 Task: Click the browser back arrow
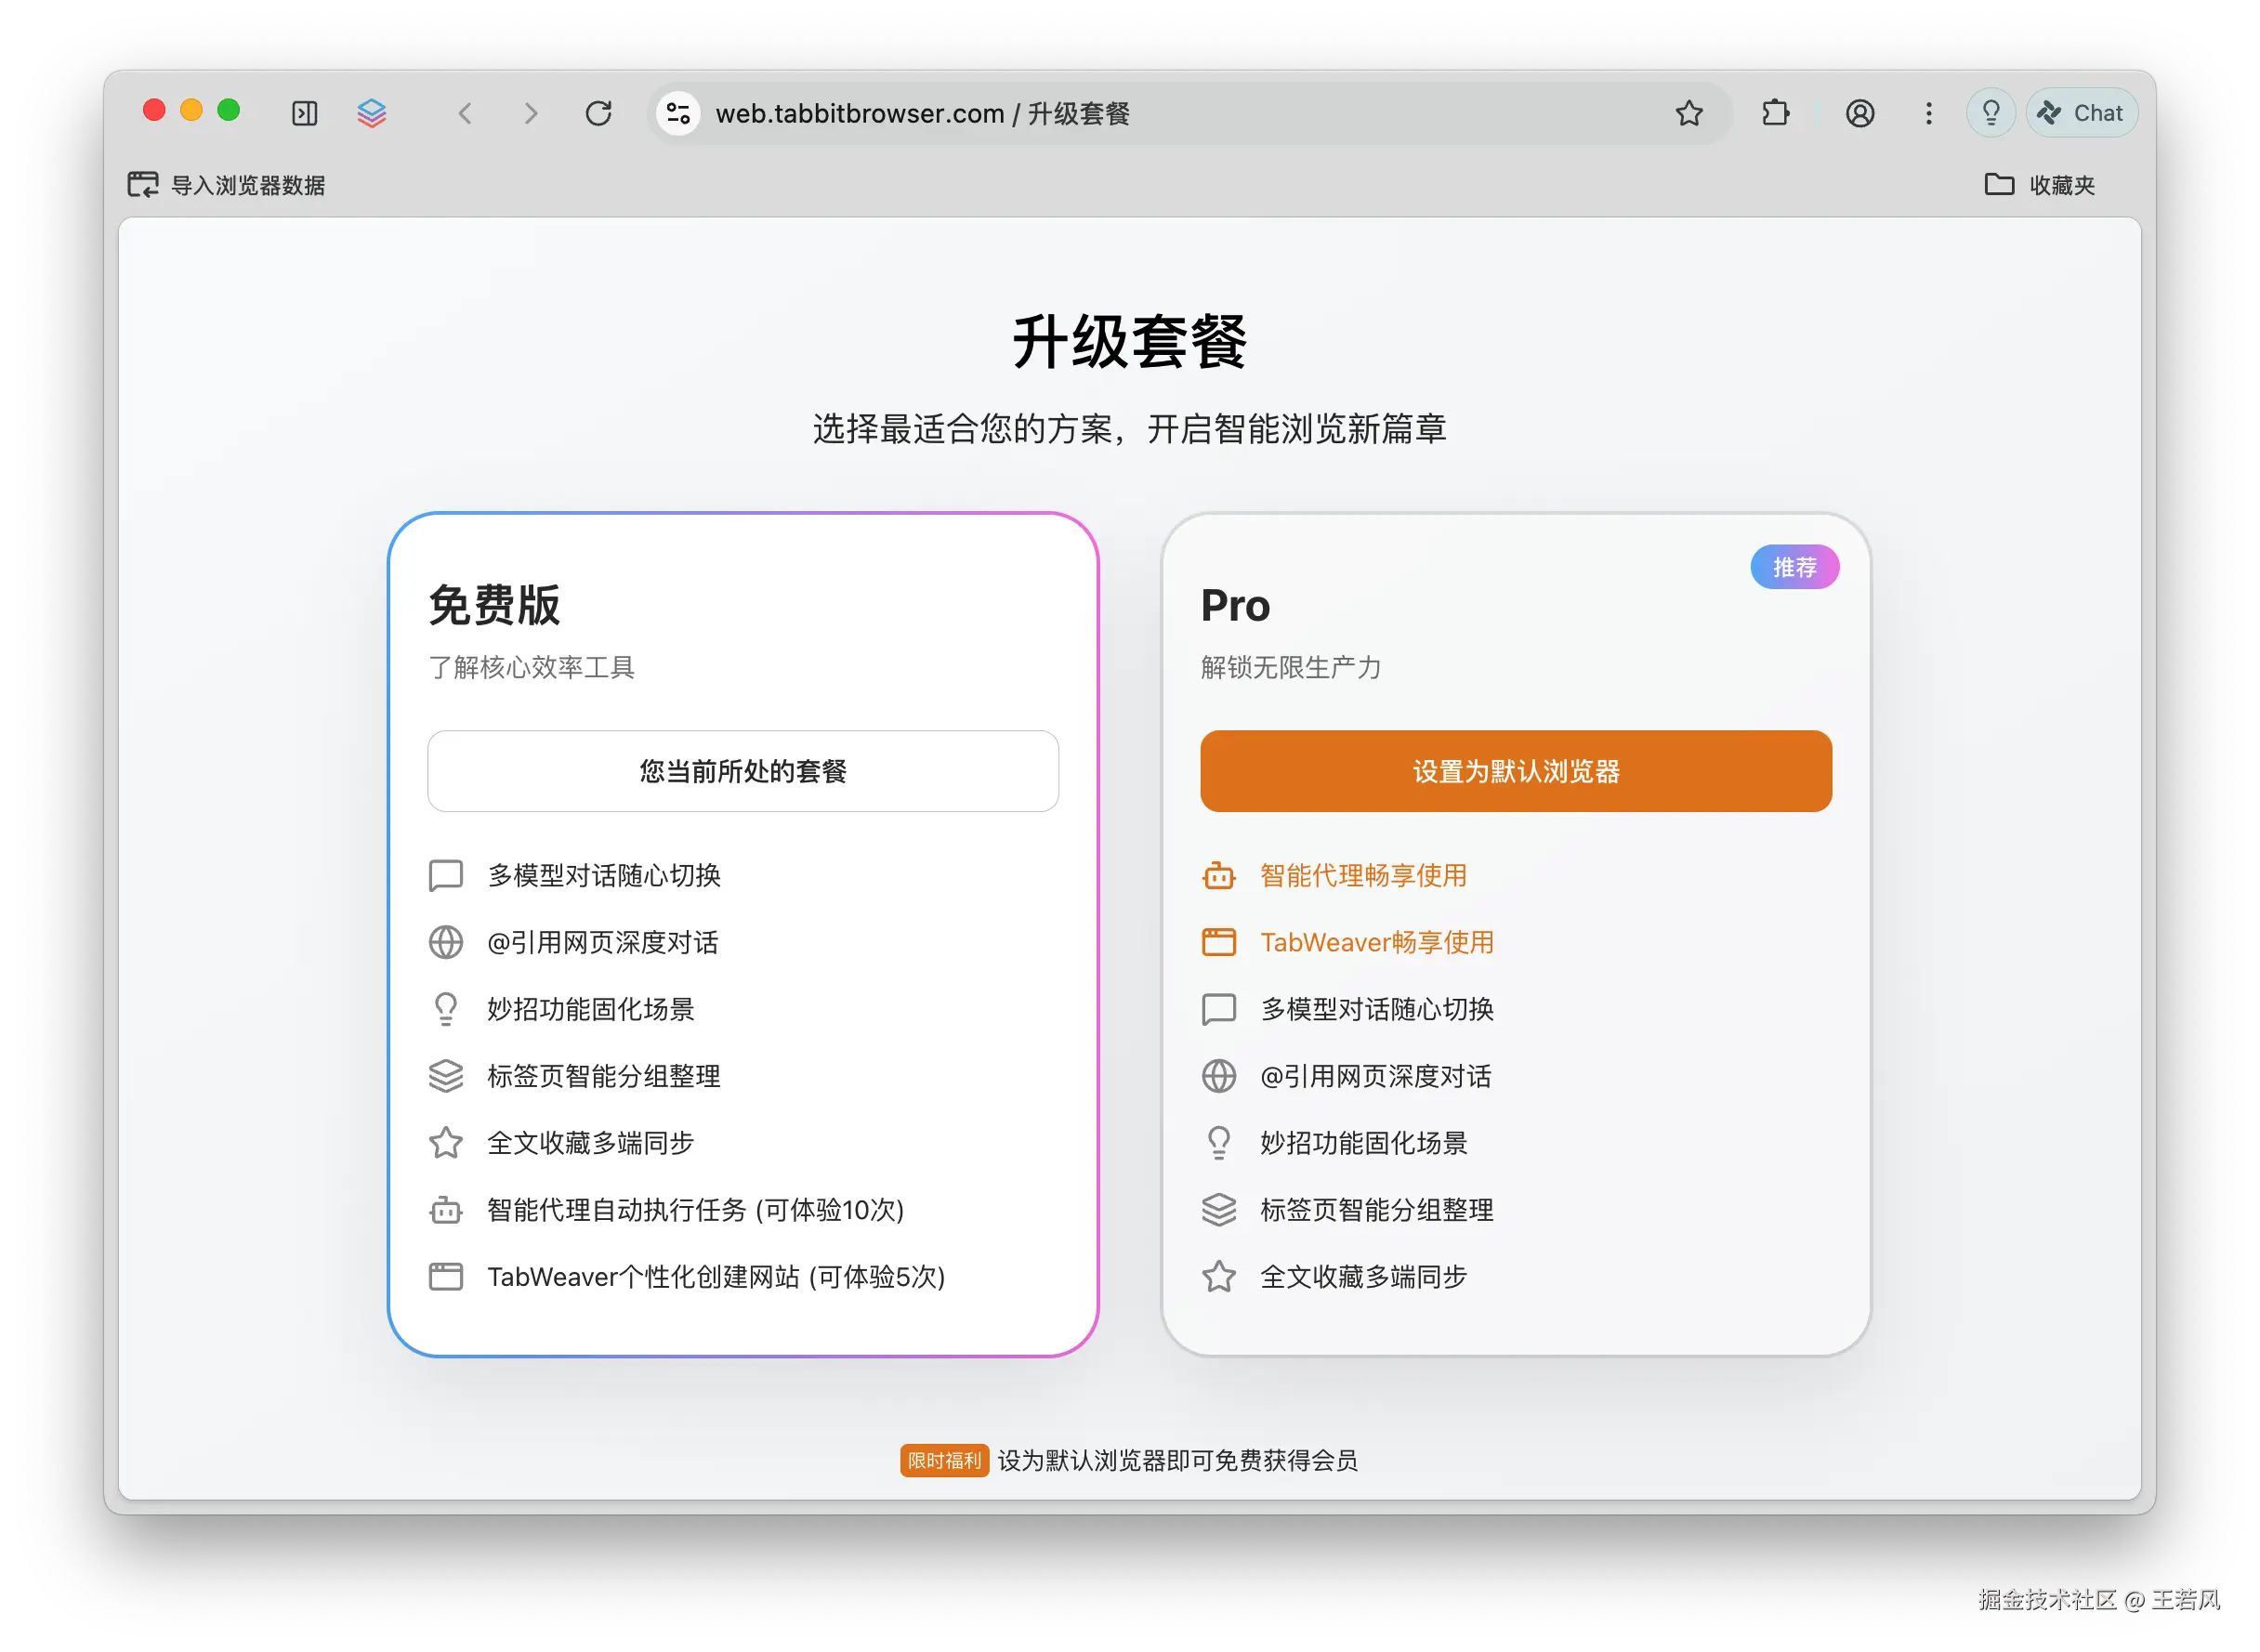click(465, 113)
